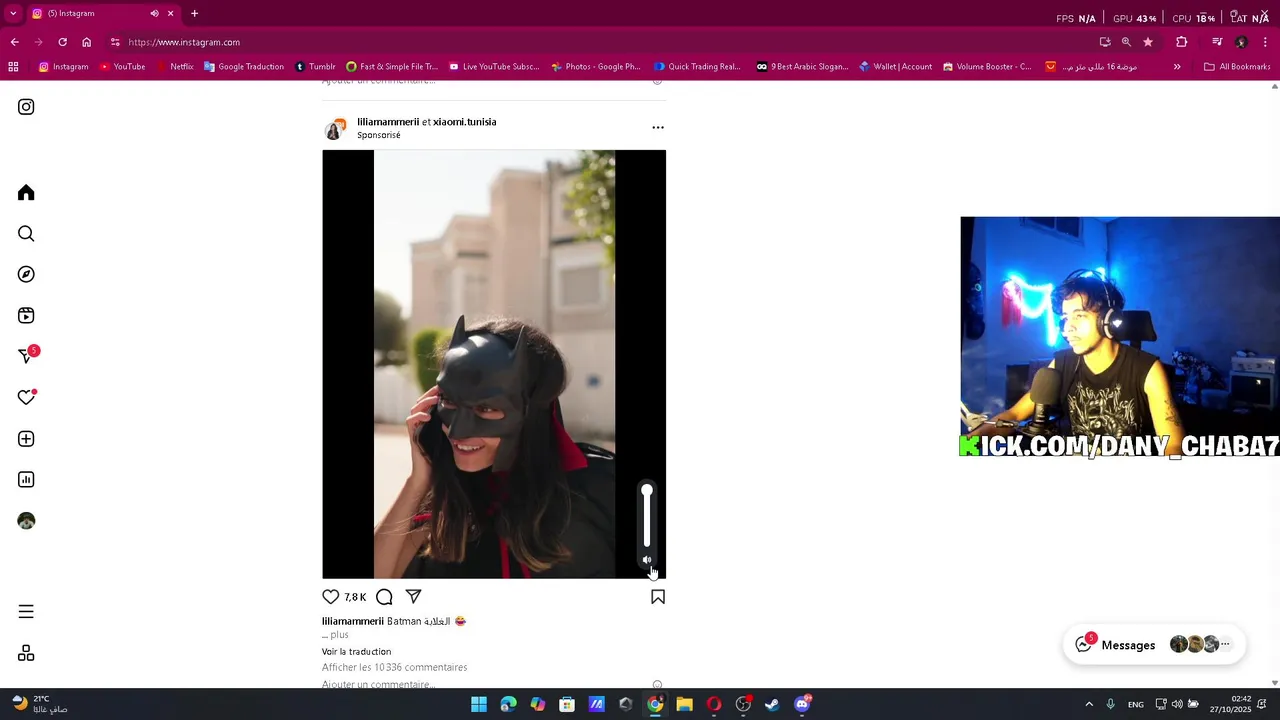Open the Tumblr bookmark
1280x720 pixels.
click(x=315, y=67)
